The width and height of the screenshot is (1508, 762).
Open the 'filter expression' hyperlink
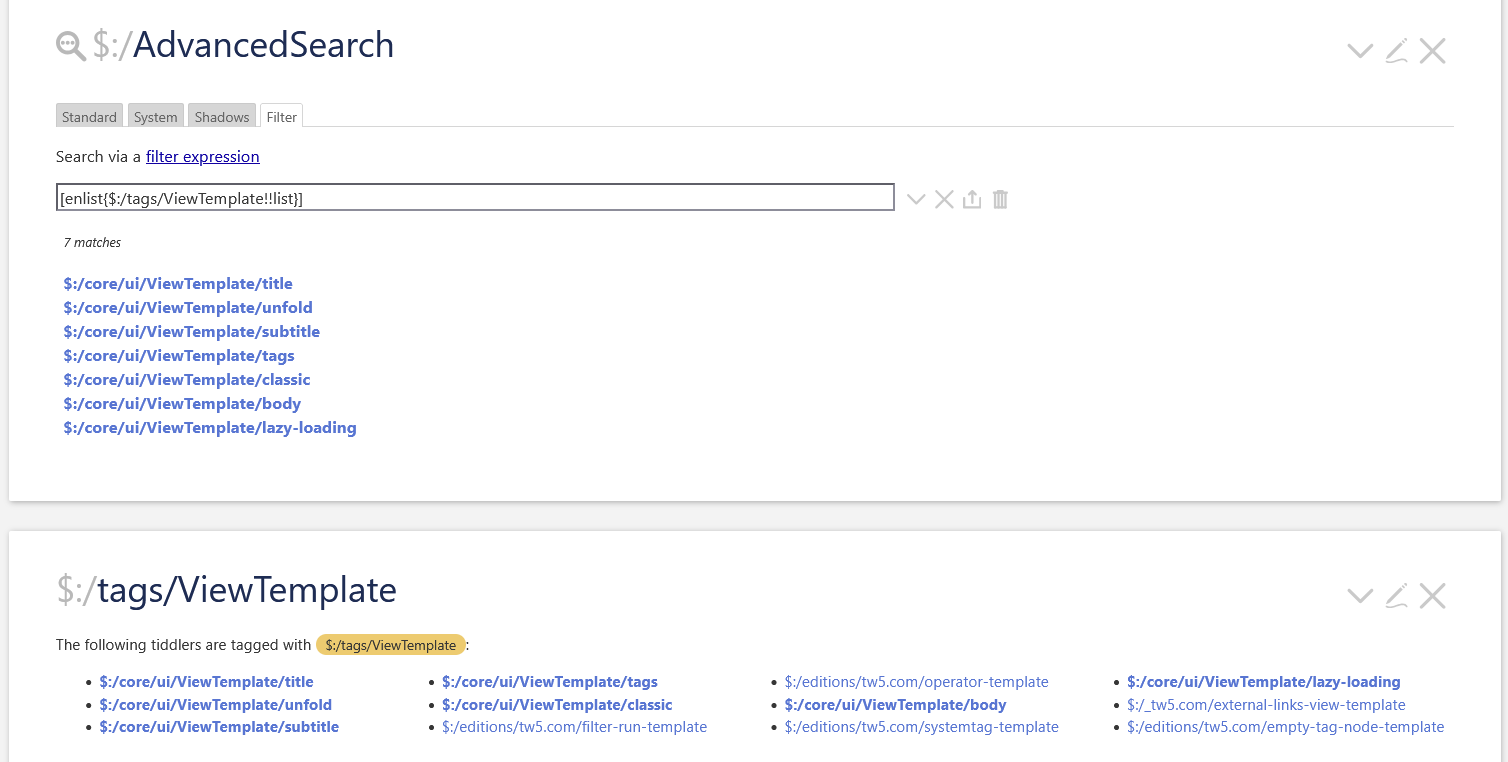202,157
